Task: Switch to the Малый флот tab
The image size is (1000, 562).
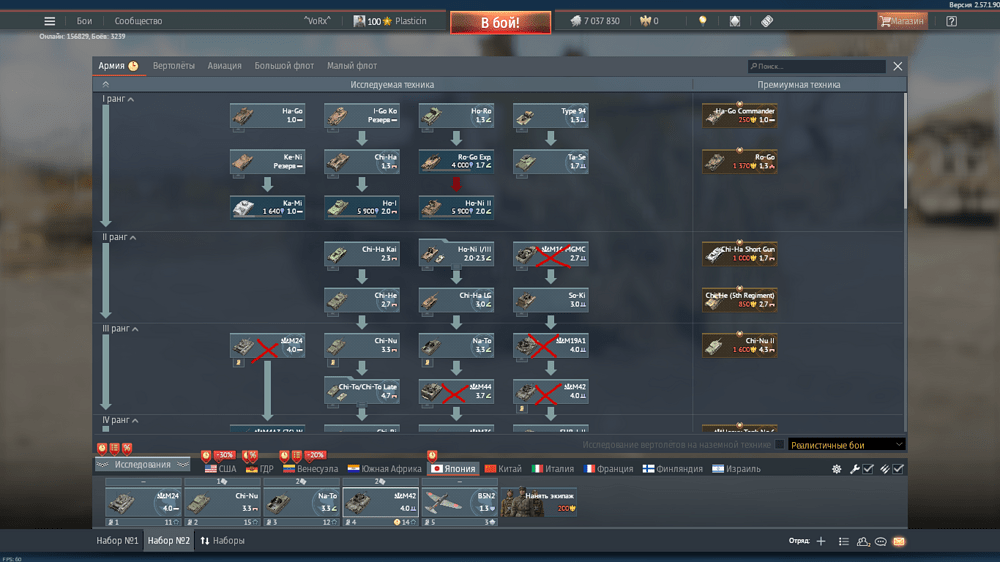Action: tap(352, 66)
